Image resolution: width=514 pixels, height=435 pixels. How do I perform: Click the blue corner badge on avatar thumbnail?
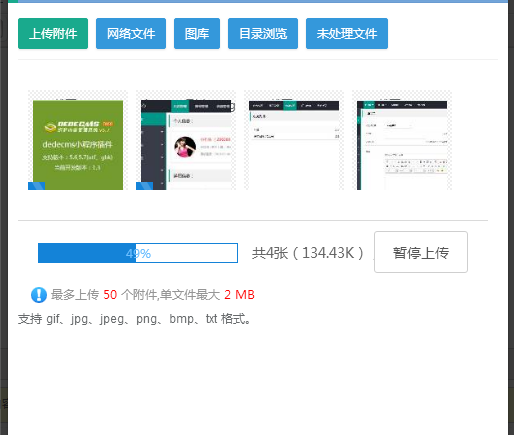pyautogui.click(x=144, y=186)
